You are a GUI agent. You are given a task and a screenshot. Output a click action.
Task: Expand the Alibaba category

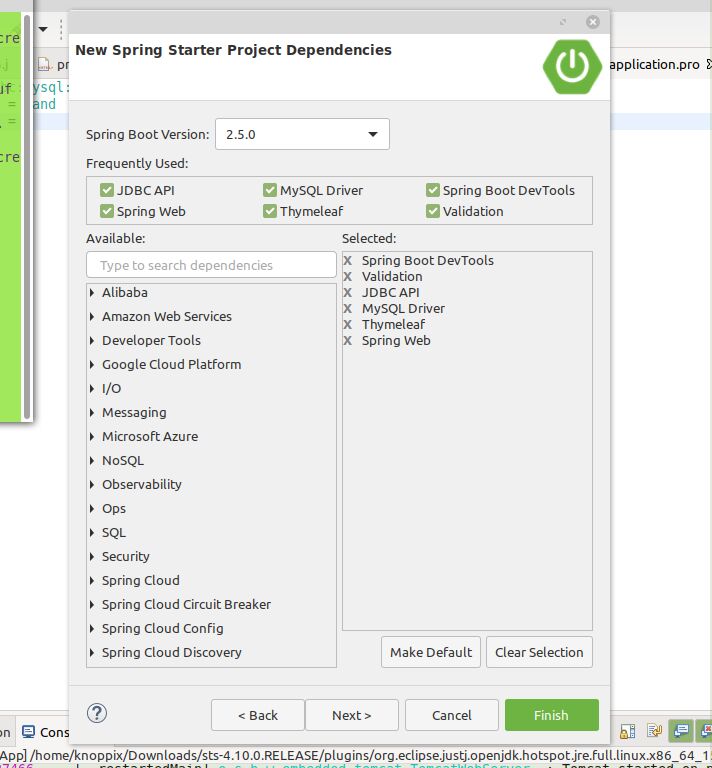92,293
